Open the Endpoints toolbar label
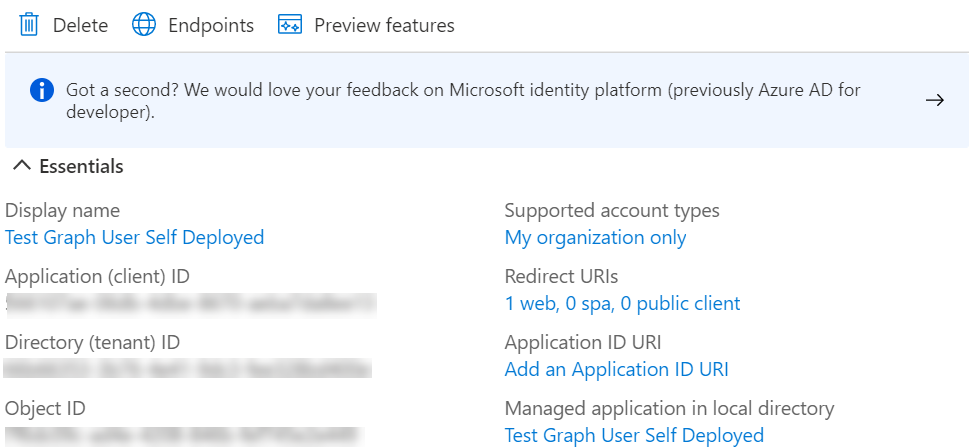Screen dimensions: 974x447 211,25
